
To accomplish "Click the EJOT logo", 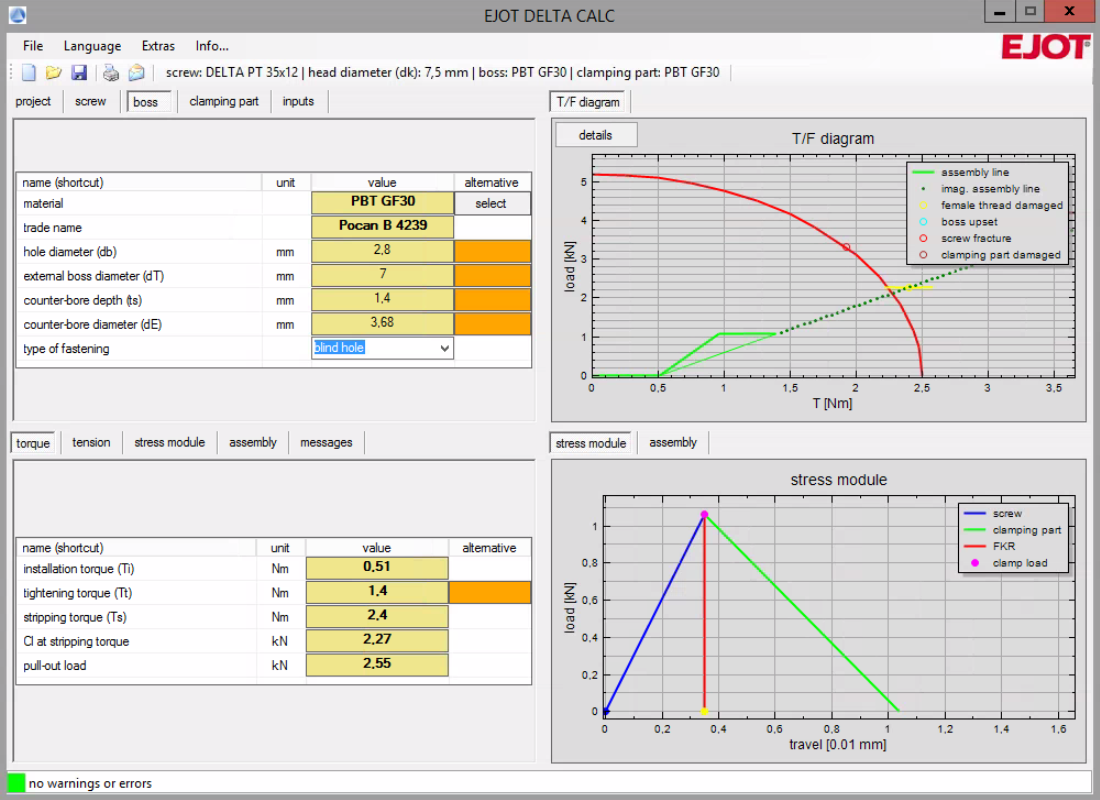I will tap(1045, 47).
